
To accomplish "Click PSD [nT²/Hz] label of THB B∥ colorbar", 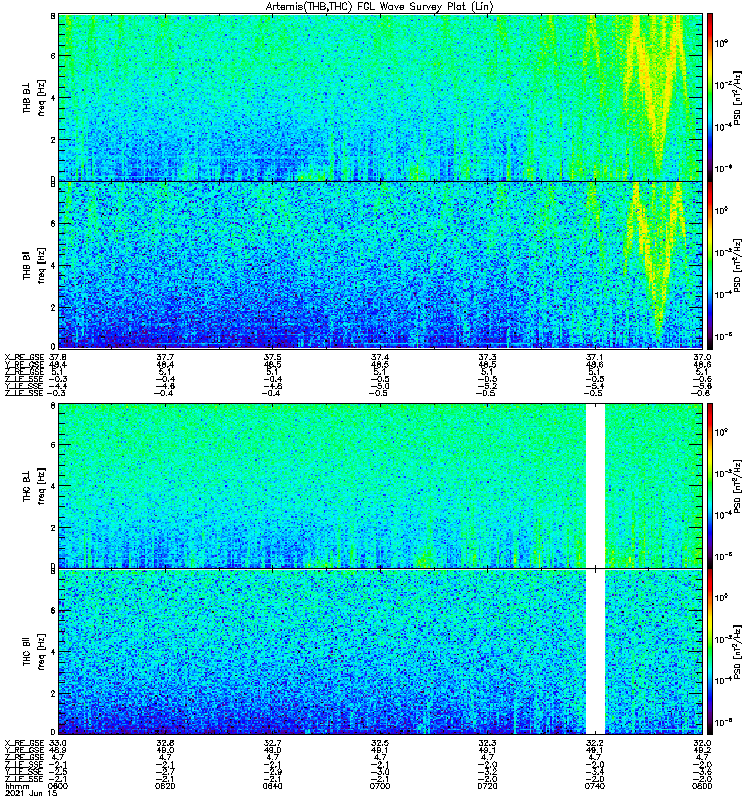I will point(737,265).
